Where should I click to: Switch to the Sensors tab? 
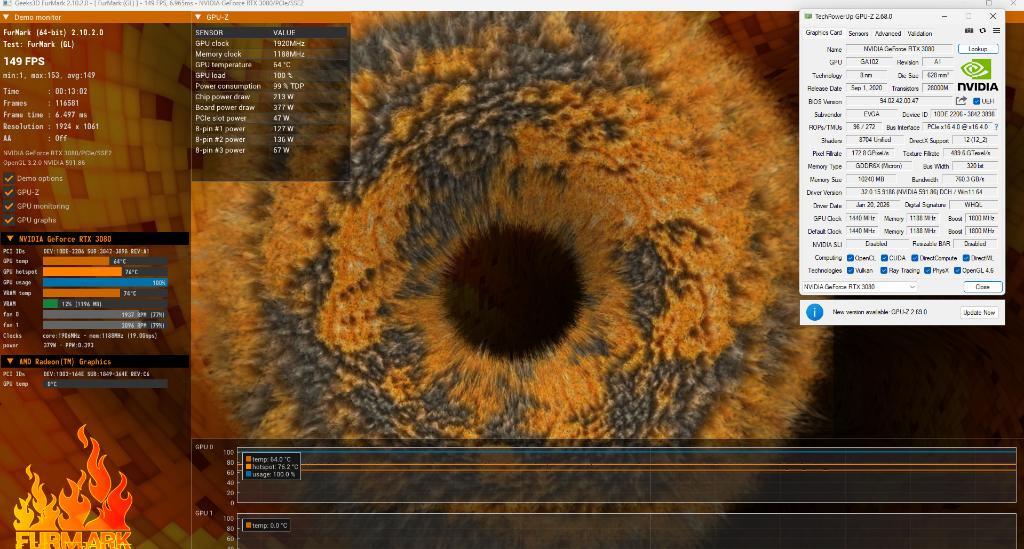(858, 33)
